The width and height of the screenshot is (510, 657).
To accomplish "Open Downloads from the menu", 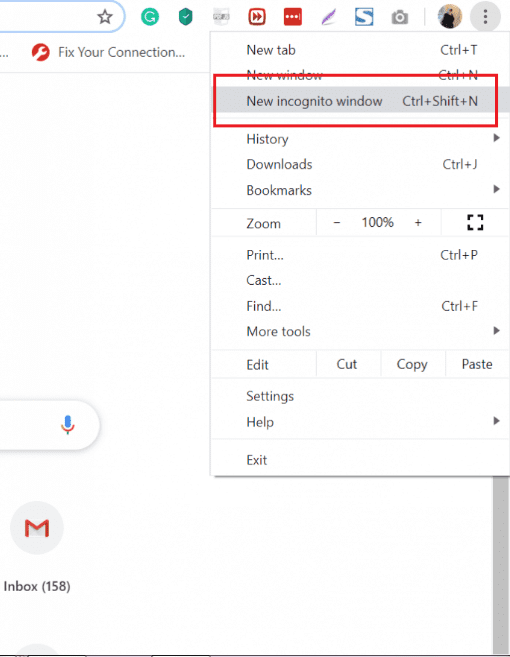I will tap(360, 164).
